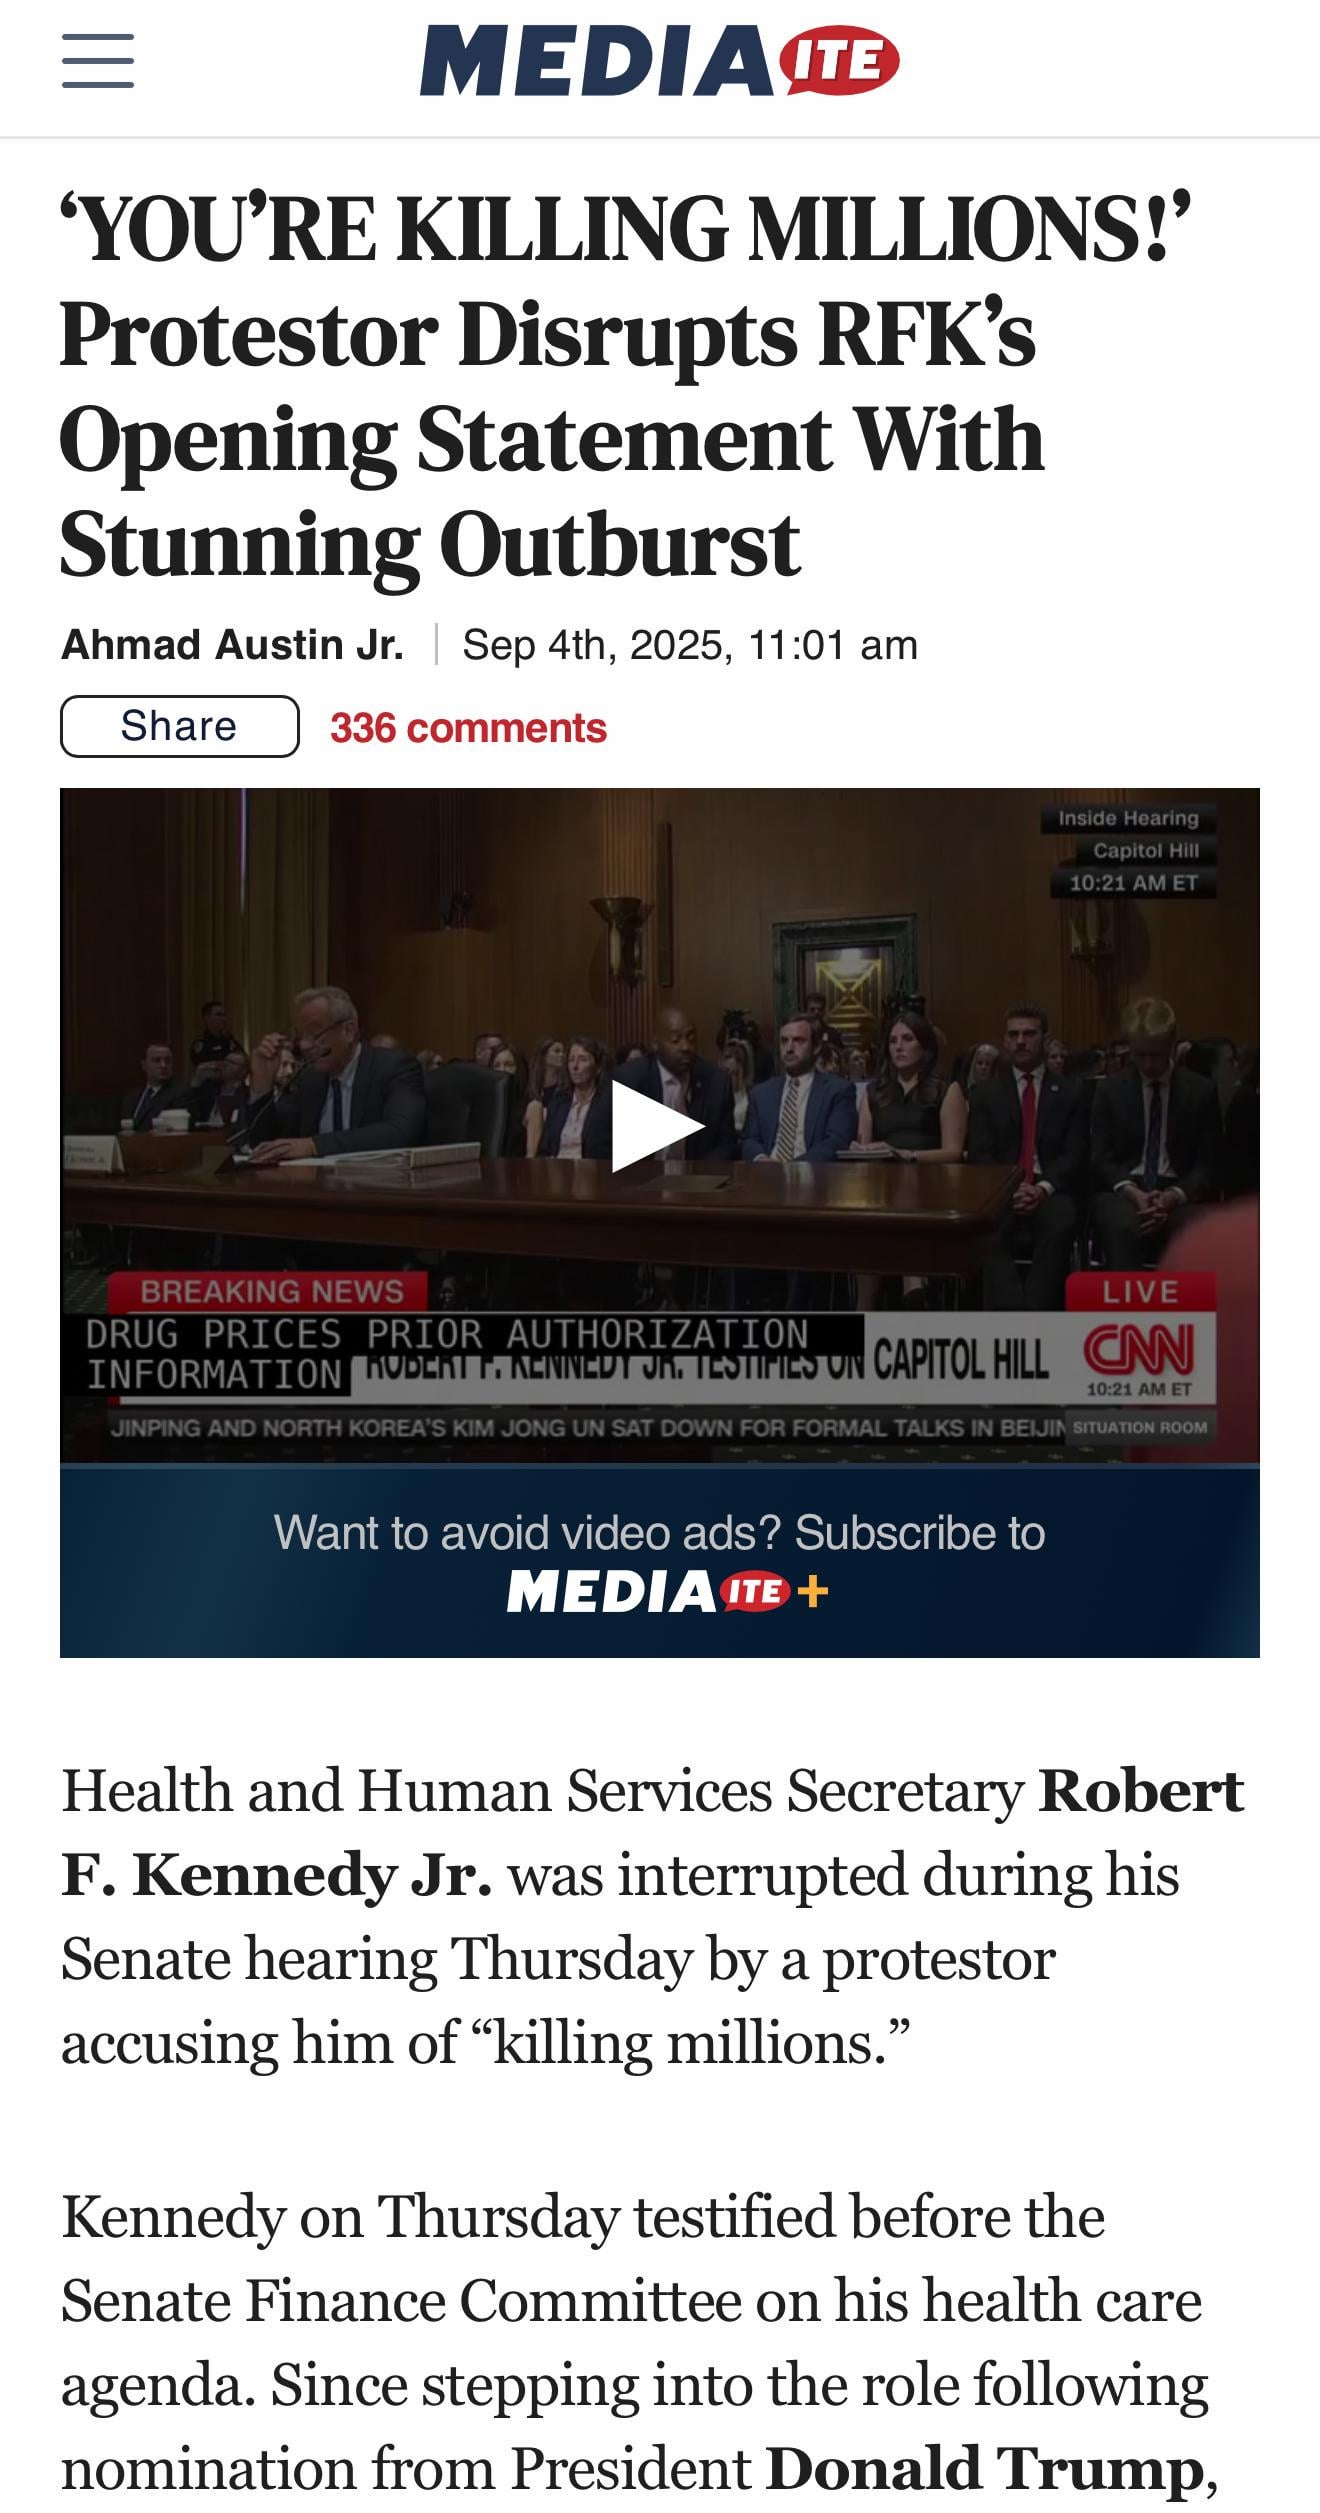Tap the BREAKING NEWS label on video

tap(271, 1291)
